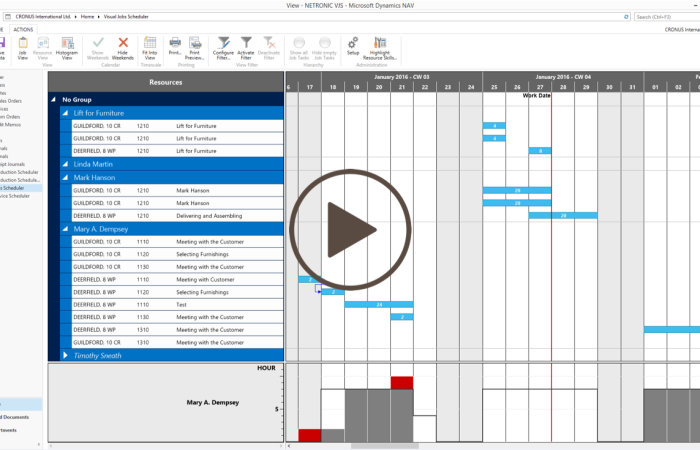The width and height of the screenshot is (700, 450).
Task: Click day 25 in the timescale header
Action: pos(494,87)
